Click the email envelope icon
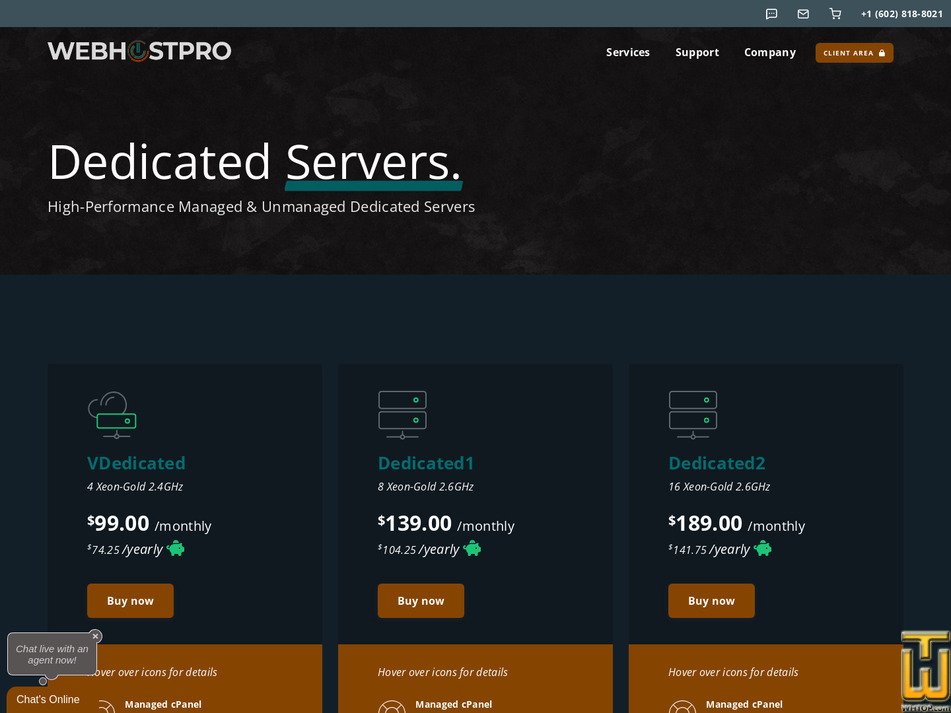 tap(803, 13)
